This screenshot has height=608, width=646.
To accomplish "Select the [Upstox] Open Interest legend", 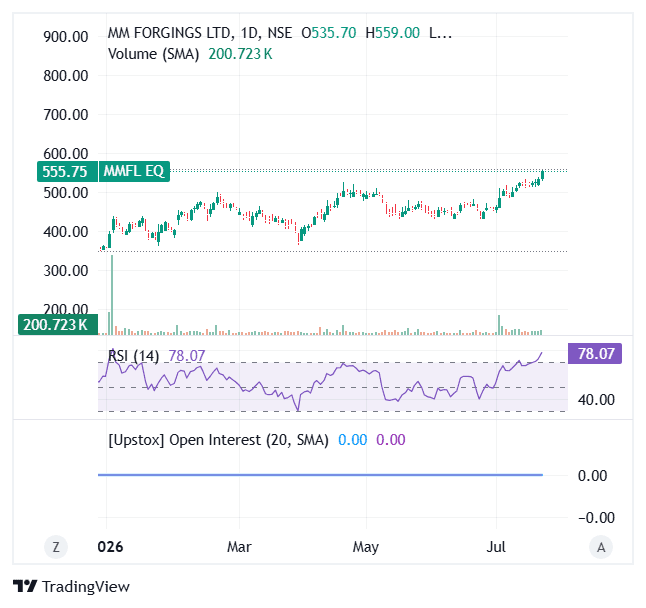I will [x=218, y=440].
